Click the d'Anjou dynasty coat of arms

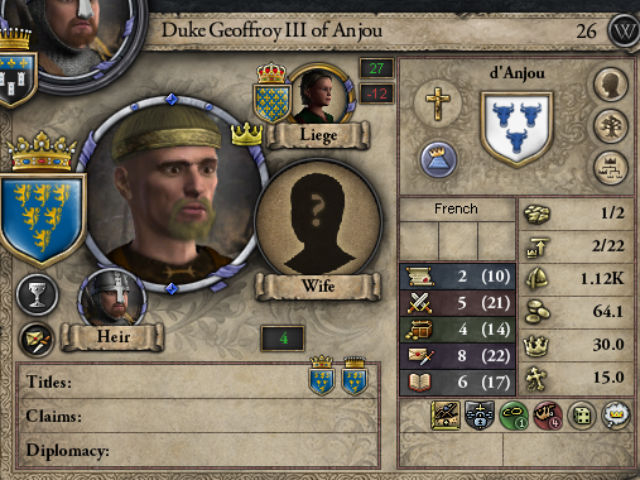click(517, 129)
